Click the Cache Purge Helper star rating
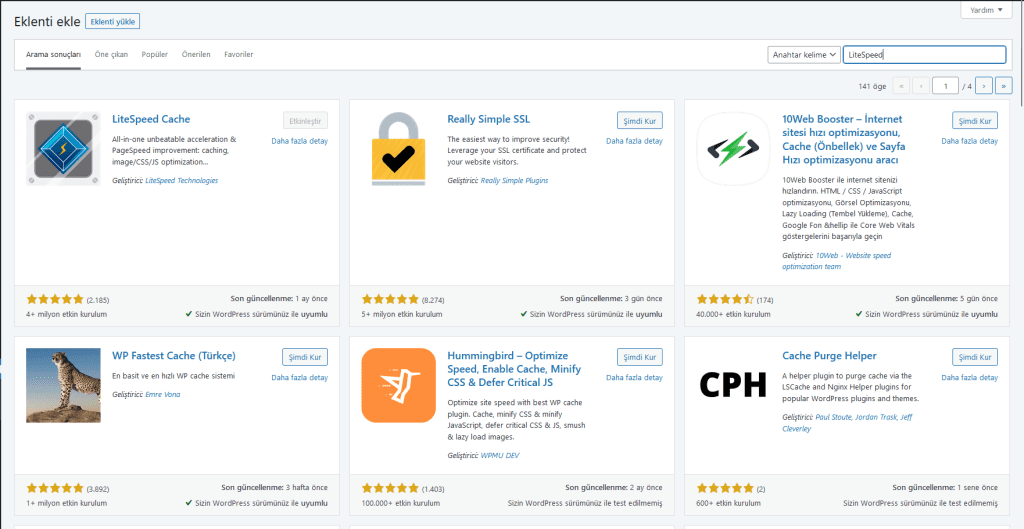The width and height of the screenshot is (1024, 529). click(x=725, y=488)
